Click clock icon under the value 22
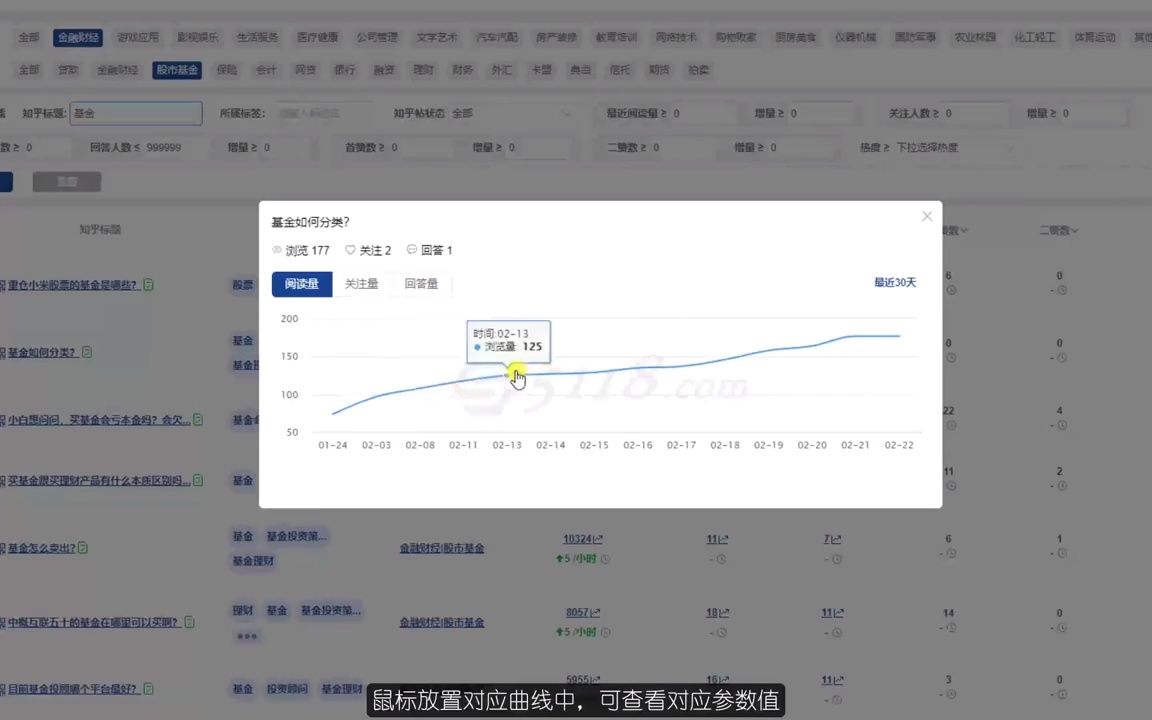The height and width of the screenshot is (720, 1152). [951, 425]
